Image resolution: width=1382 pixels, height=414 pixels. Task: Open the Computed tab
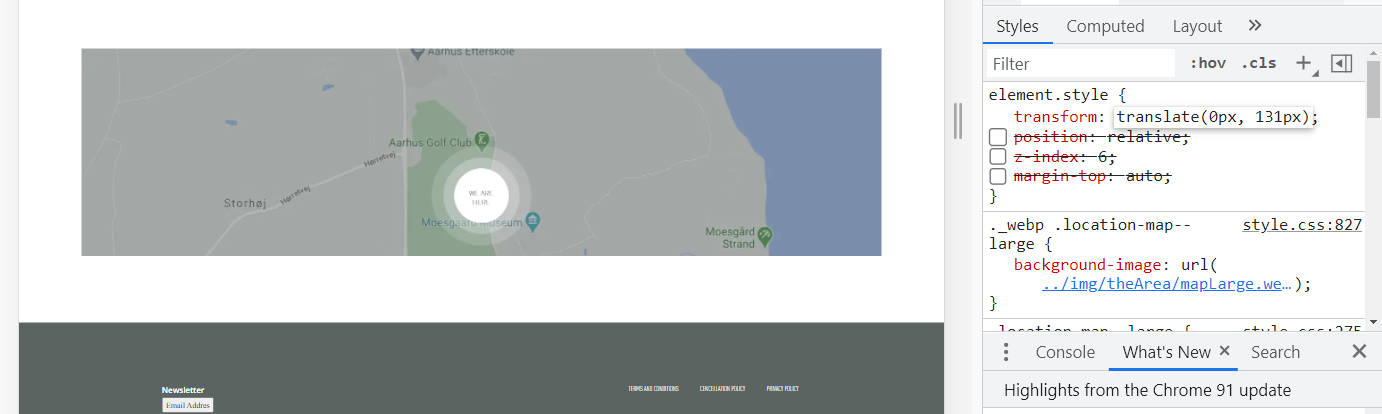tap(1105, 26)
